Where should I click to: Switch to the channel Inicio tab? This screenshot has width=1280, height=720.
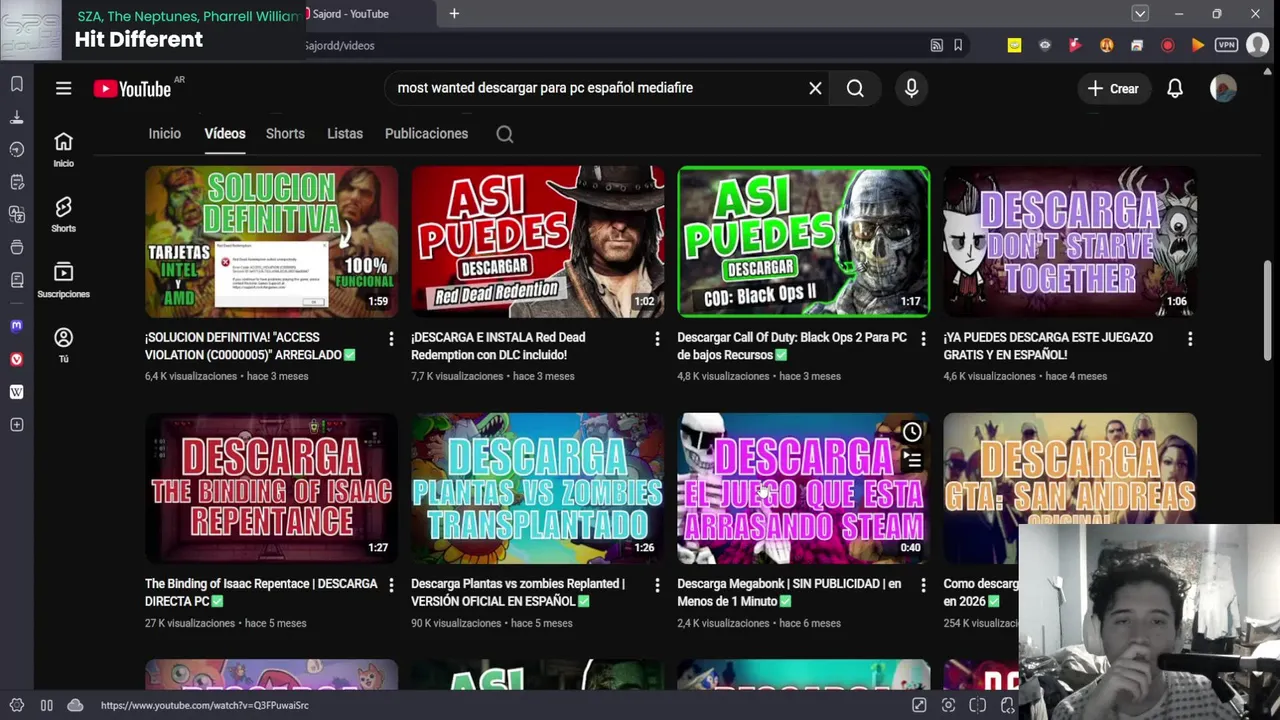[x=165, y=134]
